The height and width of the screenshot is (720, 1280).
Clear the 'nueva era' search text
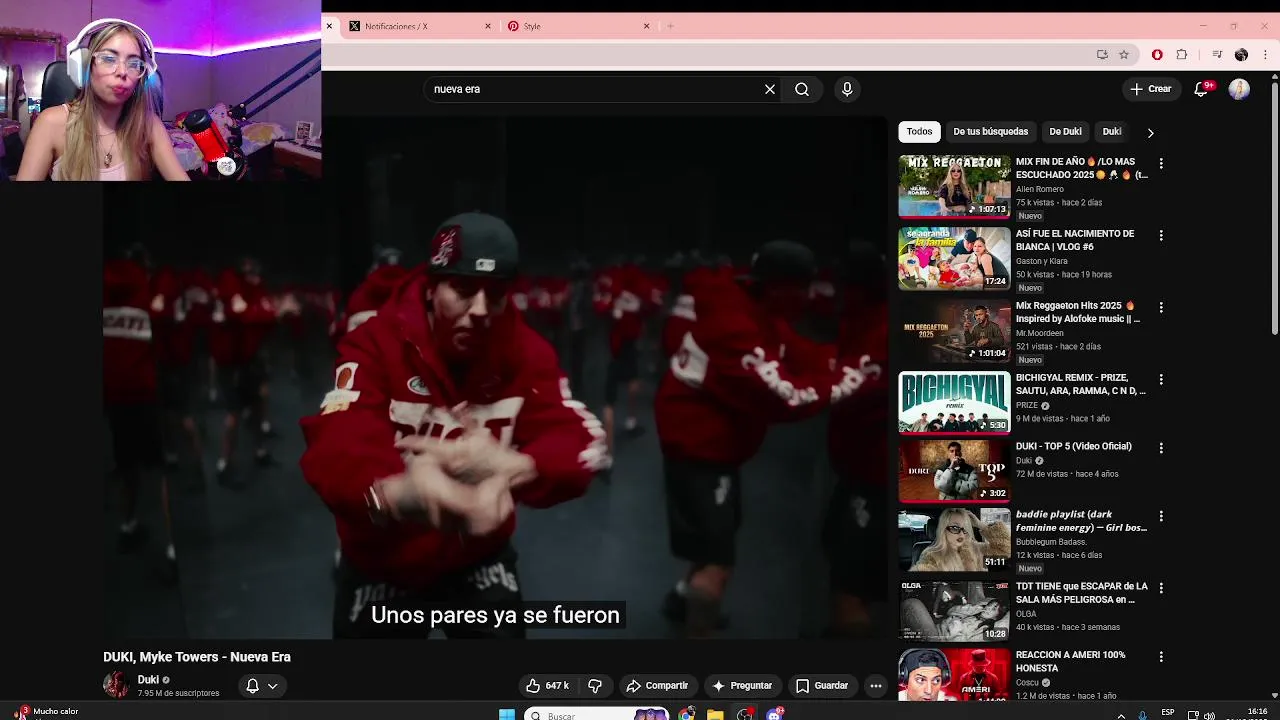click(x=770, y=89)
